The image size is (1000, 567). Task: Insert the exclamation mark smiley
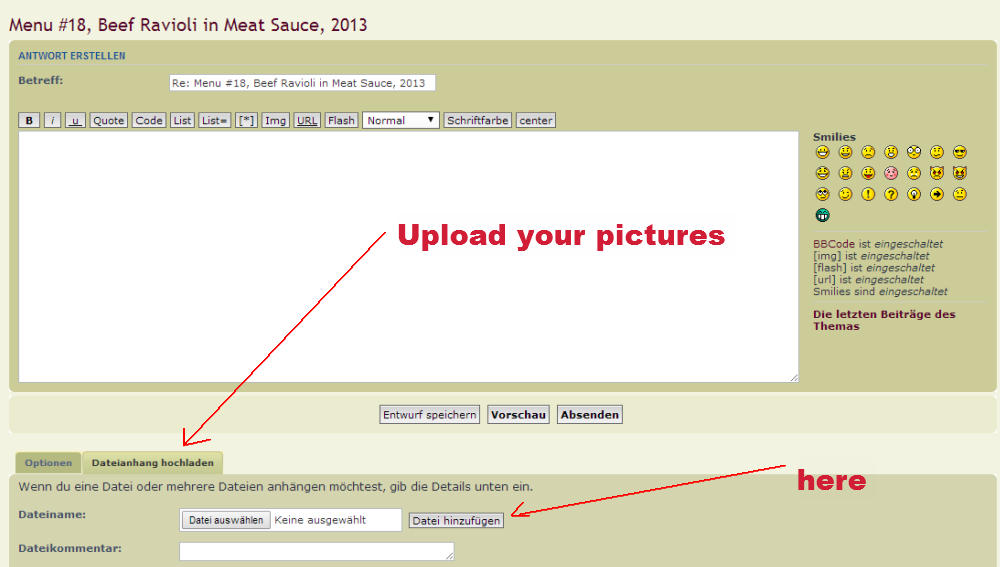point(868,194)
